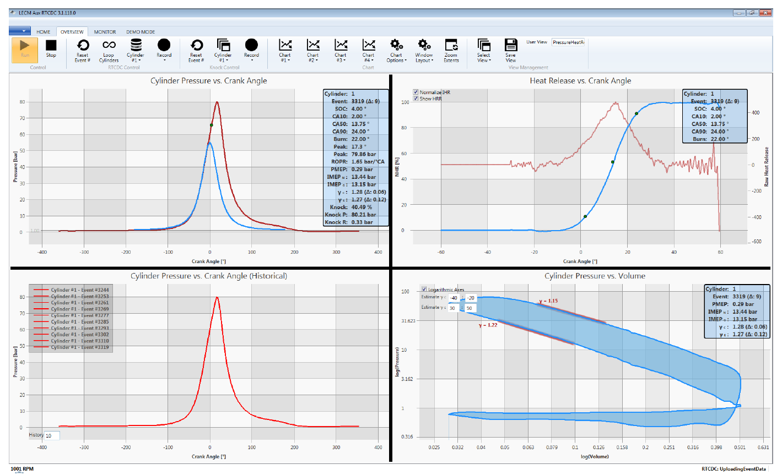
Task: Click Record in RTCDC Control group
Action: tap(164, 50)
